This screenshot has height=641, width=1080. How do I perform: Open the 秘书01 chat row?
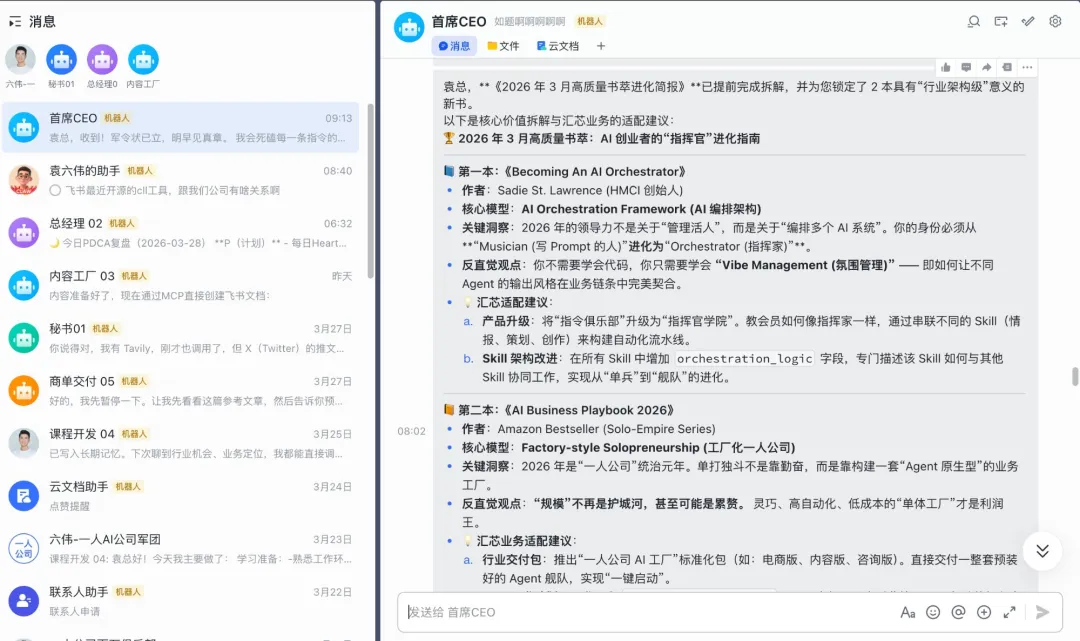coord(180,338)
